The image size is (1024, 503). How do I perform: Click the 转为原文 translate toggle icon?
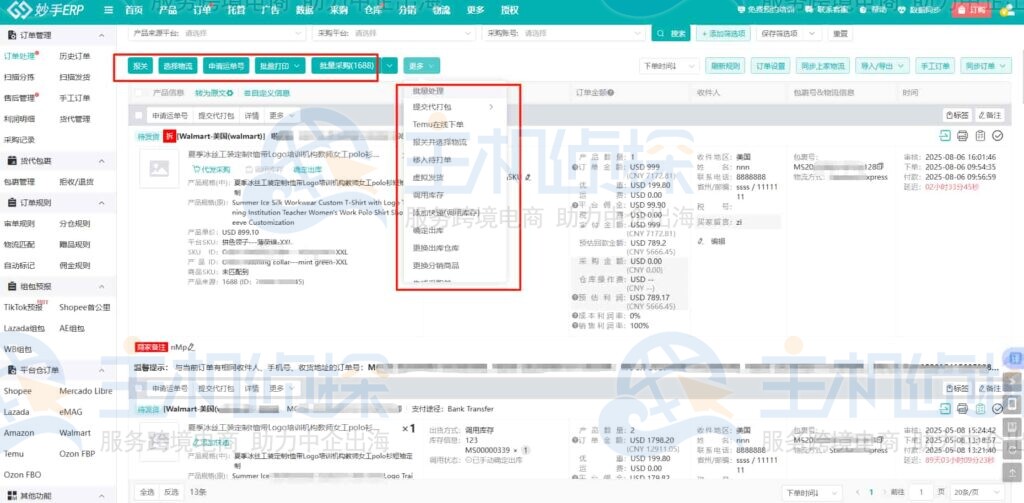[229, 93]
